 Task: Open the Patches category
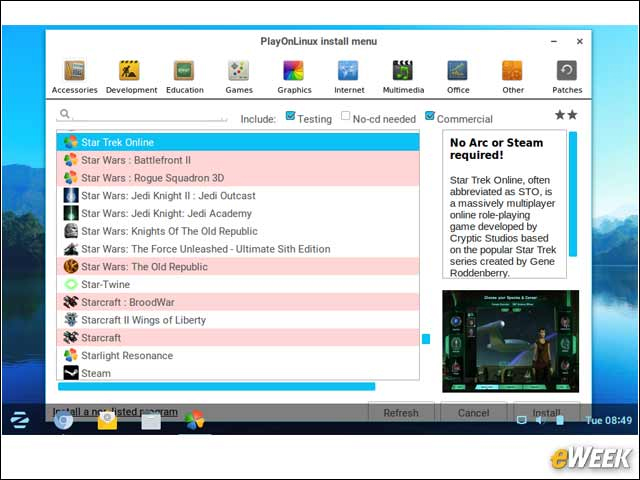pyautogui.click(x=567, y=77)
